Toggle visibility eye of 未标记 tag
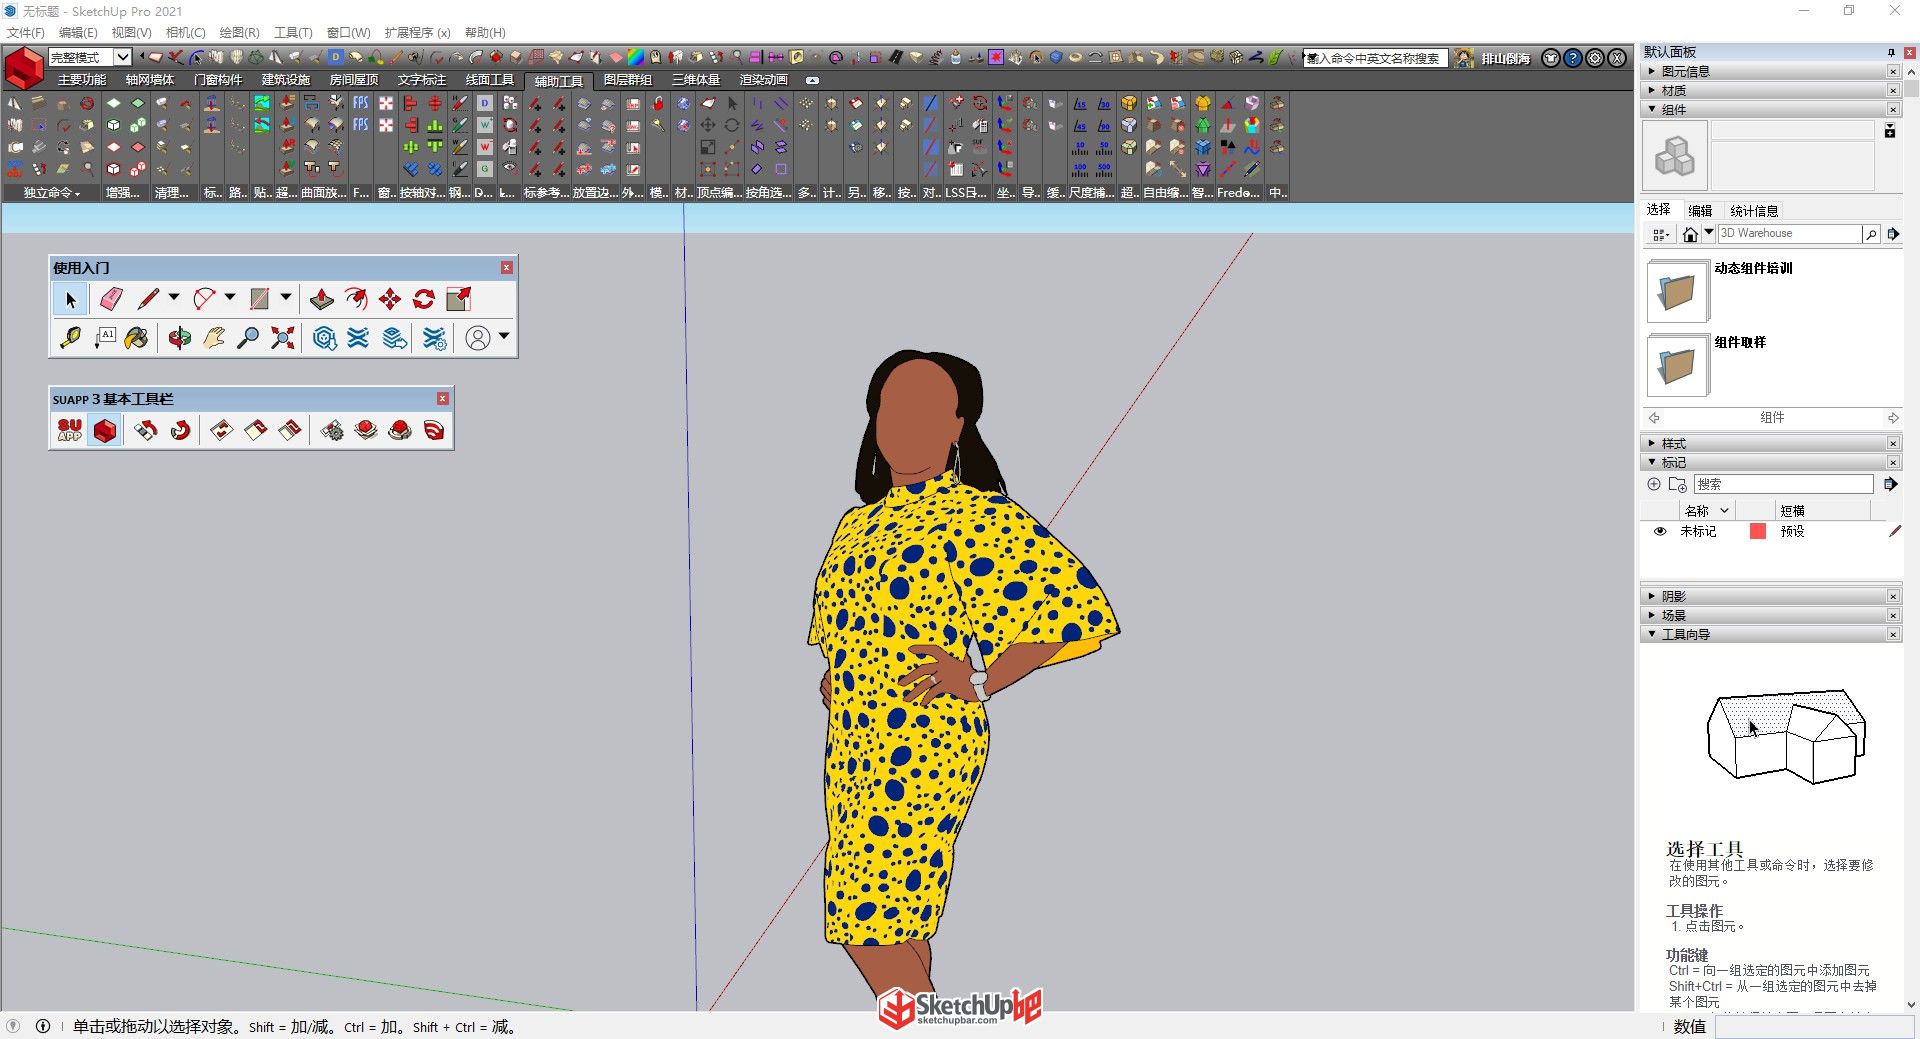 coord(1660,531)
